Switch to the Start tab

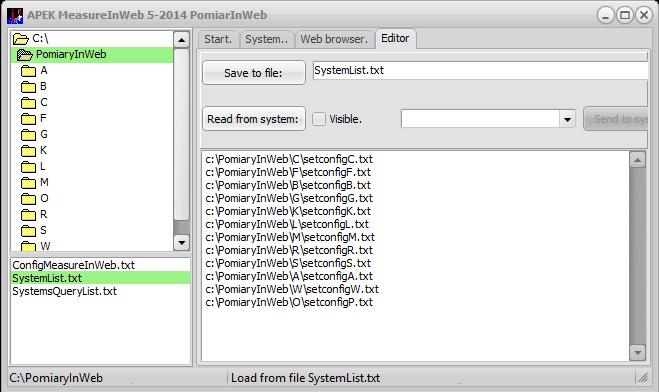[x=218, y=39]
